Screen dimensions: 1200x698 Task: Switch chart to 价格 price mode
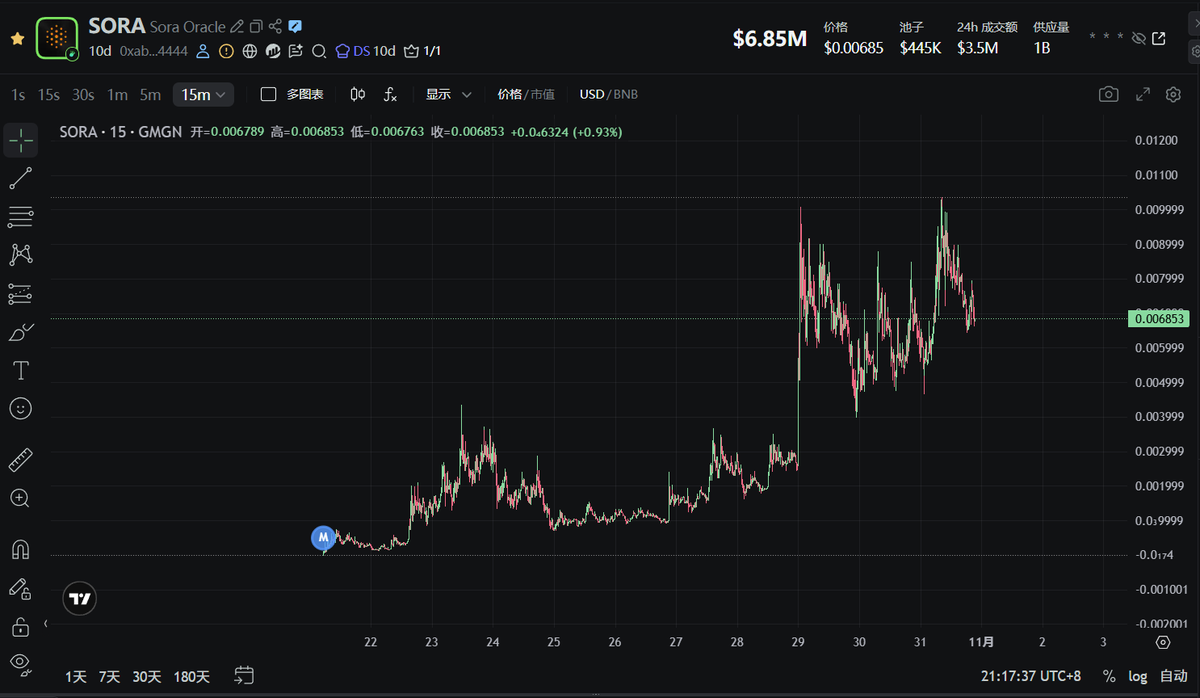pos(509,94)
